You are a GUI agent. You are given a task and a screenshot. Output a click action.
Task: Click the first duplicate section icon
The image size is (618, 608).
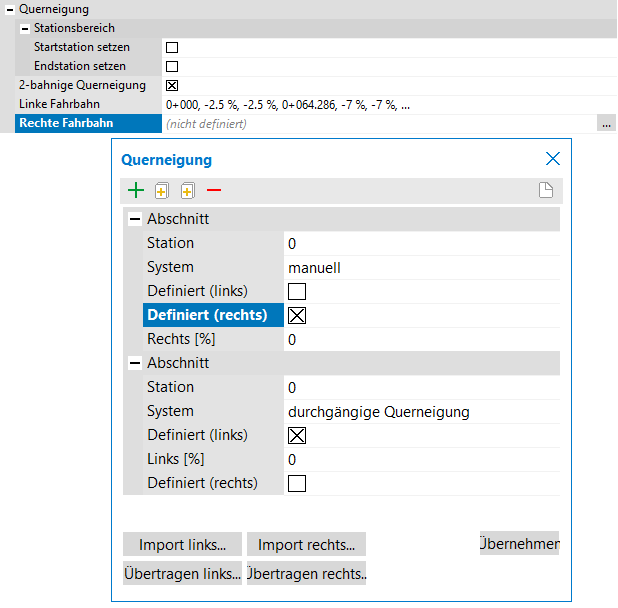pyautogui.click(x=162, y=191)
